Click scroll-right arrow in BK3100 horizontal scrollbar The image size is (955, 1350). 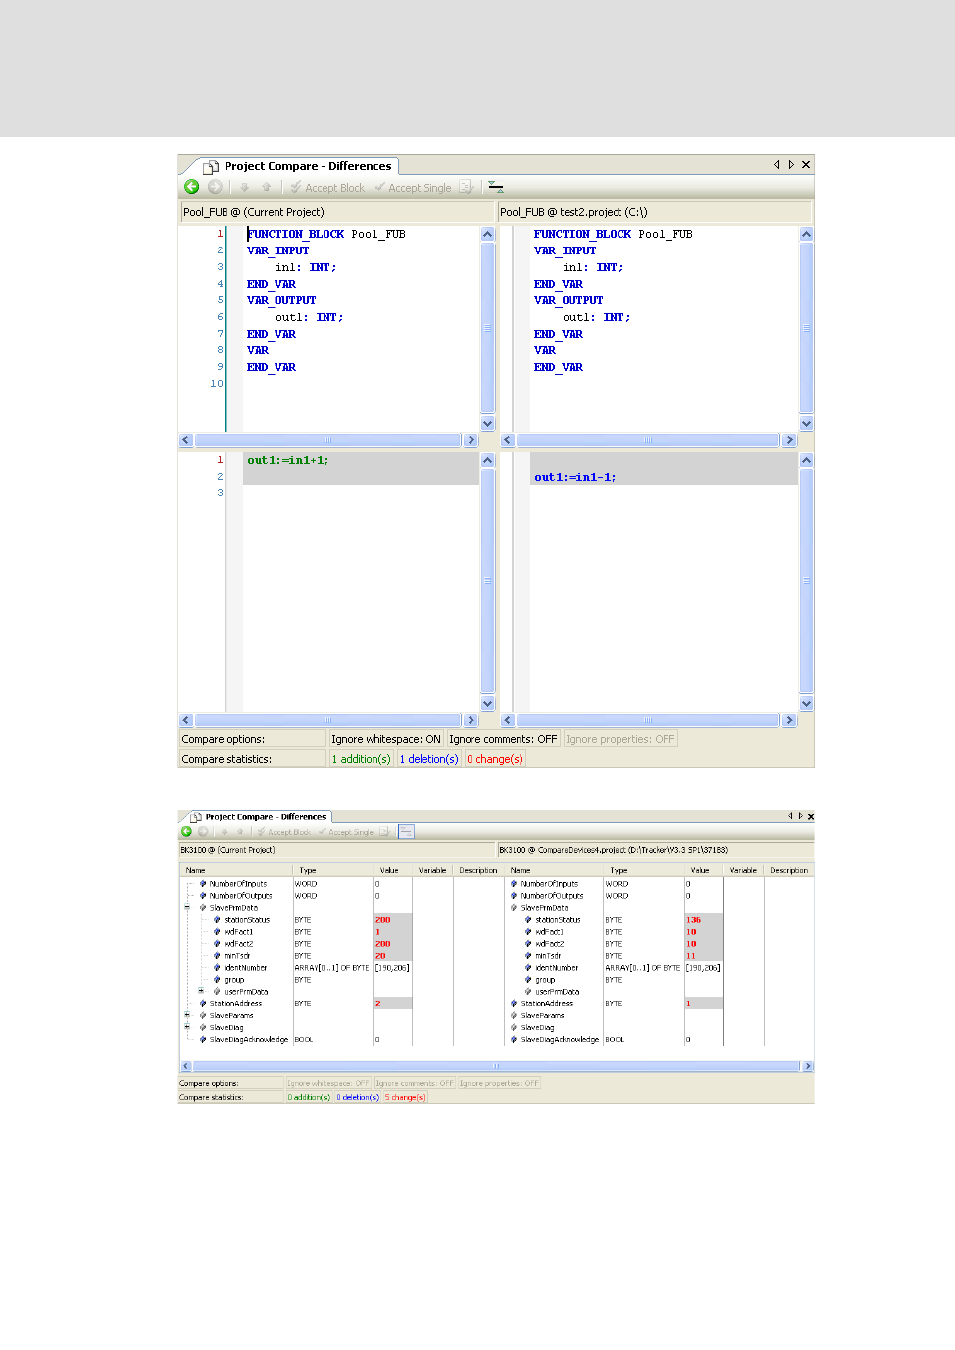[808, 1066]
